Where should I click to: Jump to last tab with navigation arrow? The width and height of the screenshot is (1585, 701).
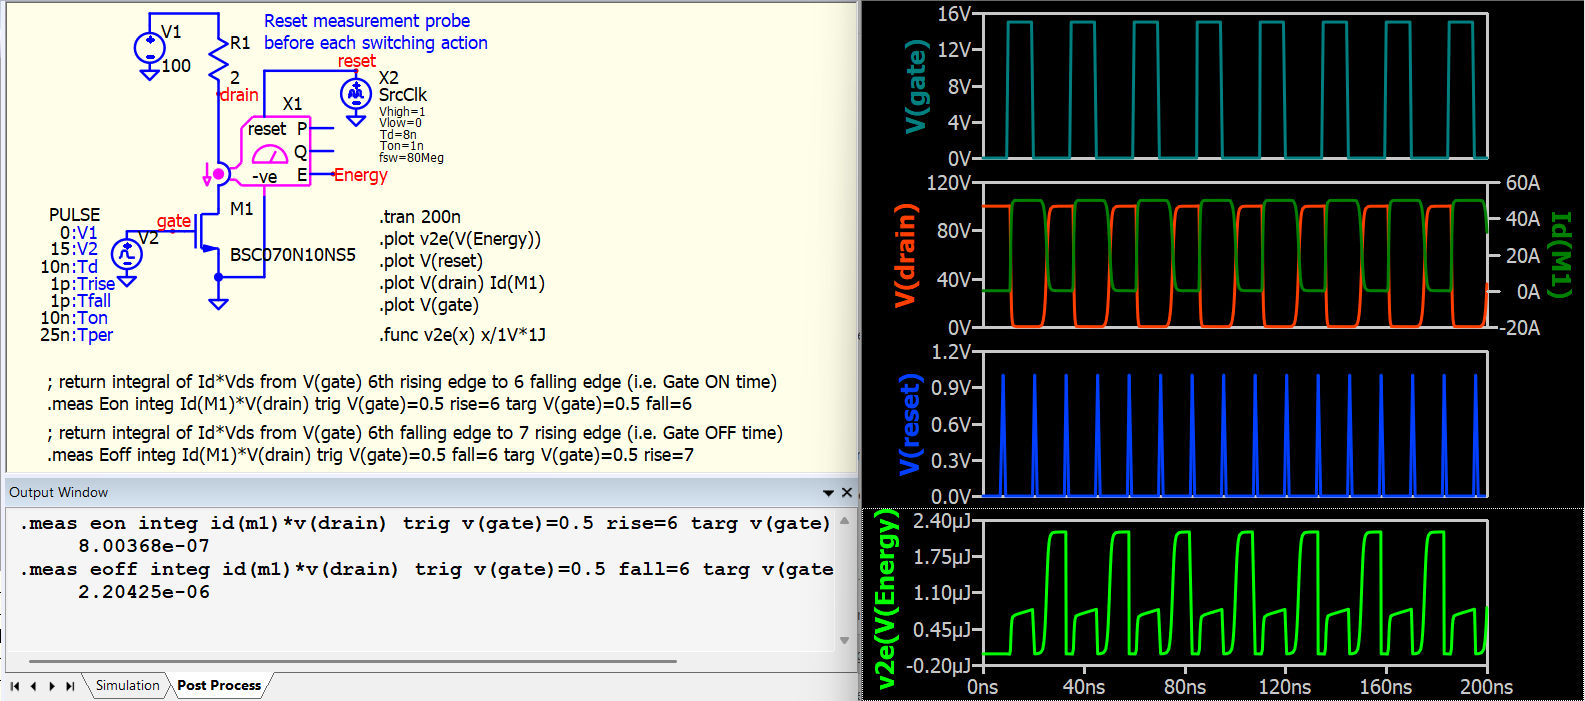[70, 686]
